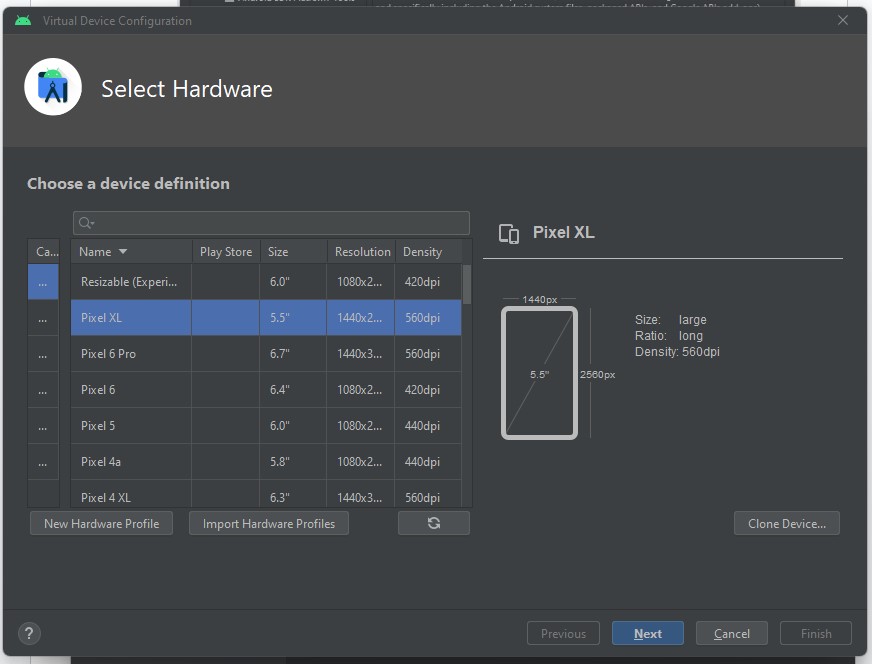Screen dimensions: 872x664
Task: Click the device list vertical scrollbar
Action: pos(467,285)
